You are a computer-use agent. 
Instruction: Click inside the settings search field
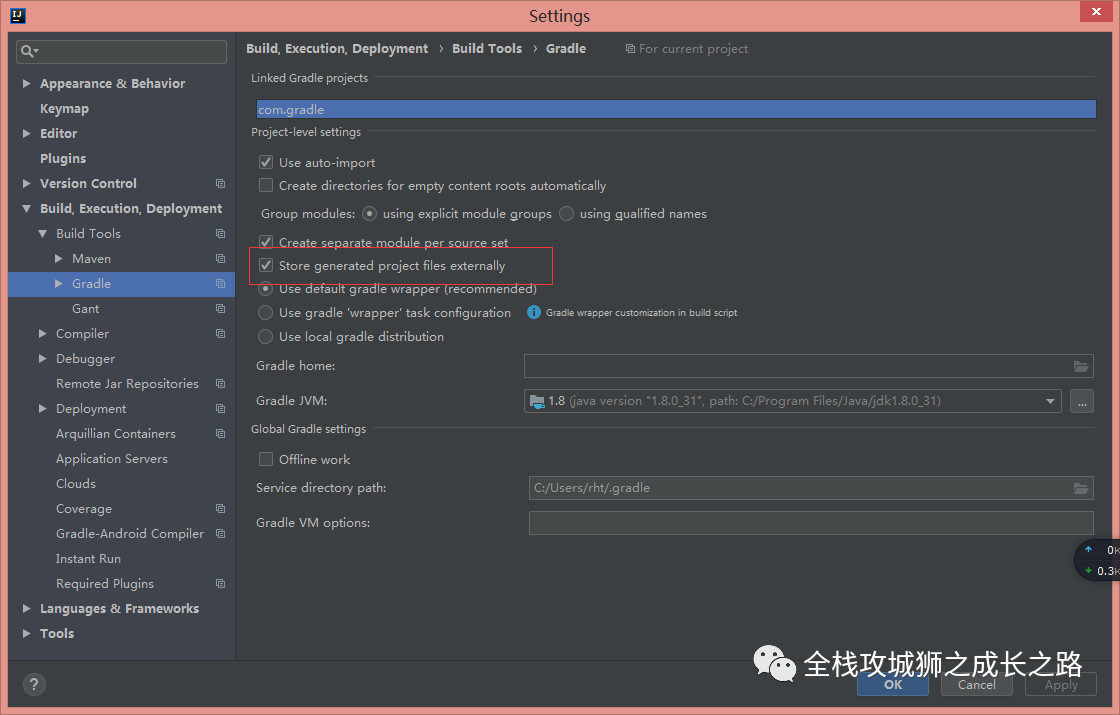click(121, 51)
